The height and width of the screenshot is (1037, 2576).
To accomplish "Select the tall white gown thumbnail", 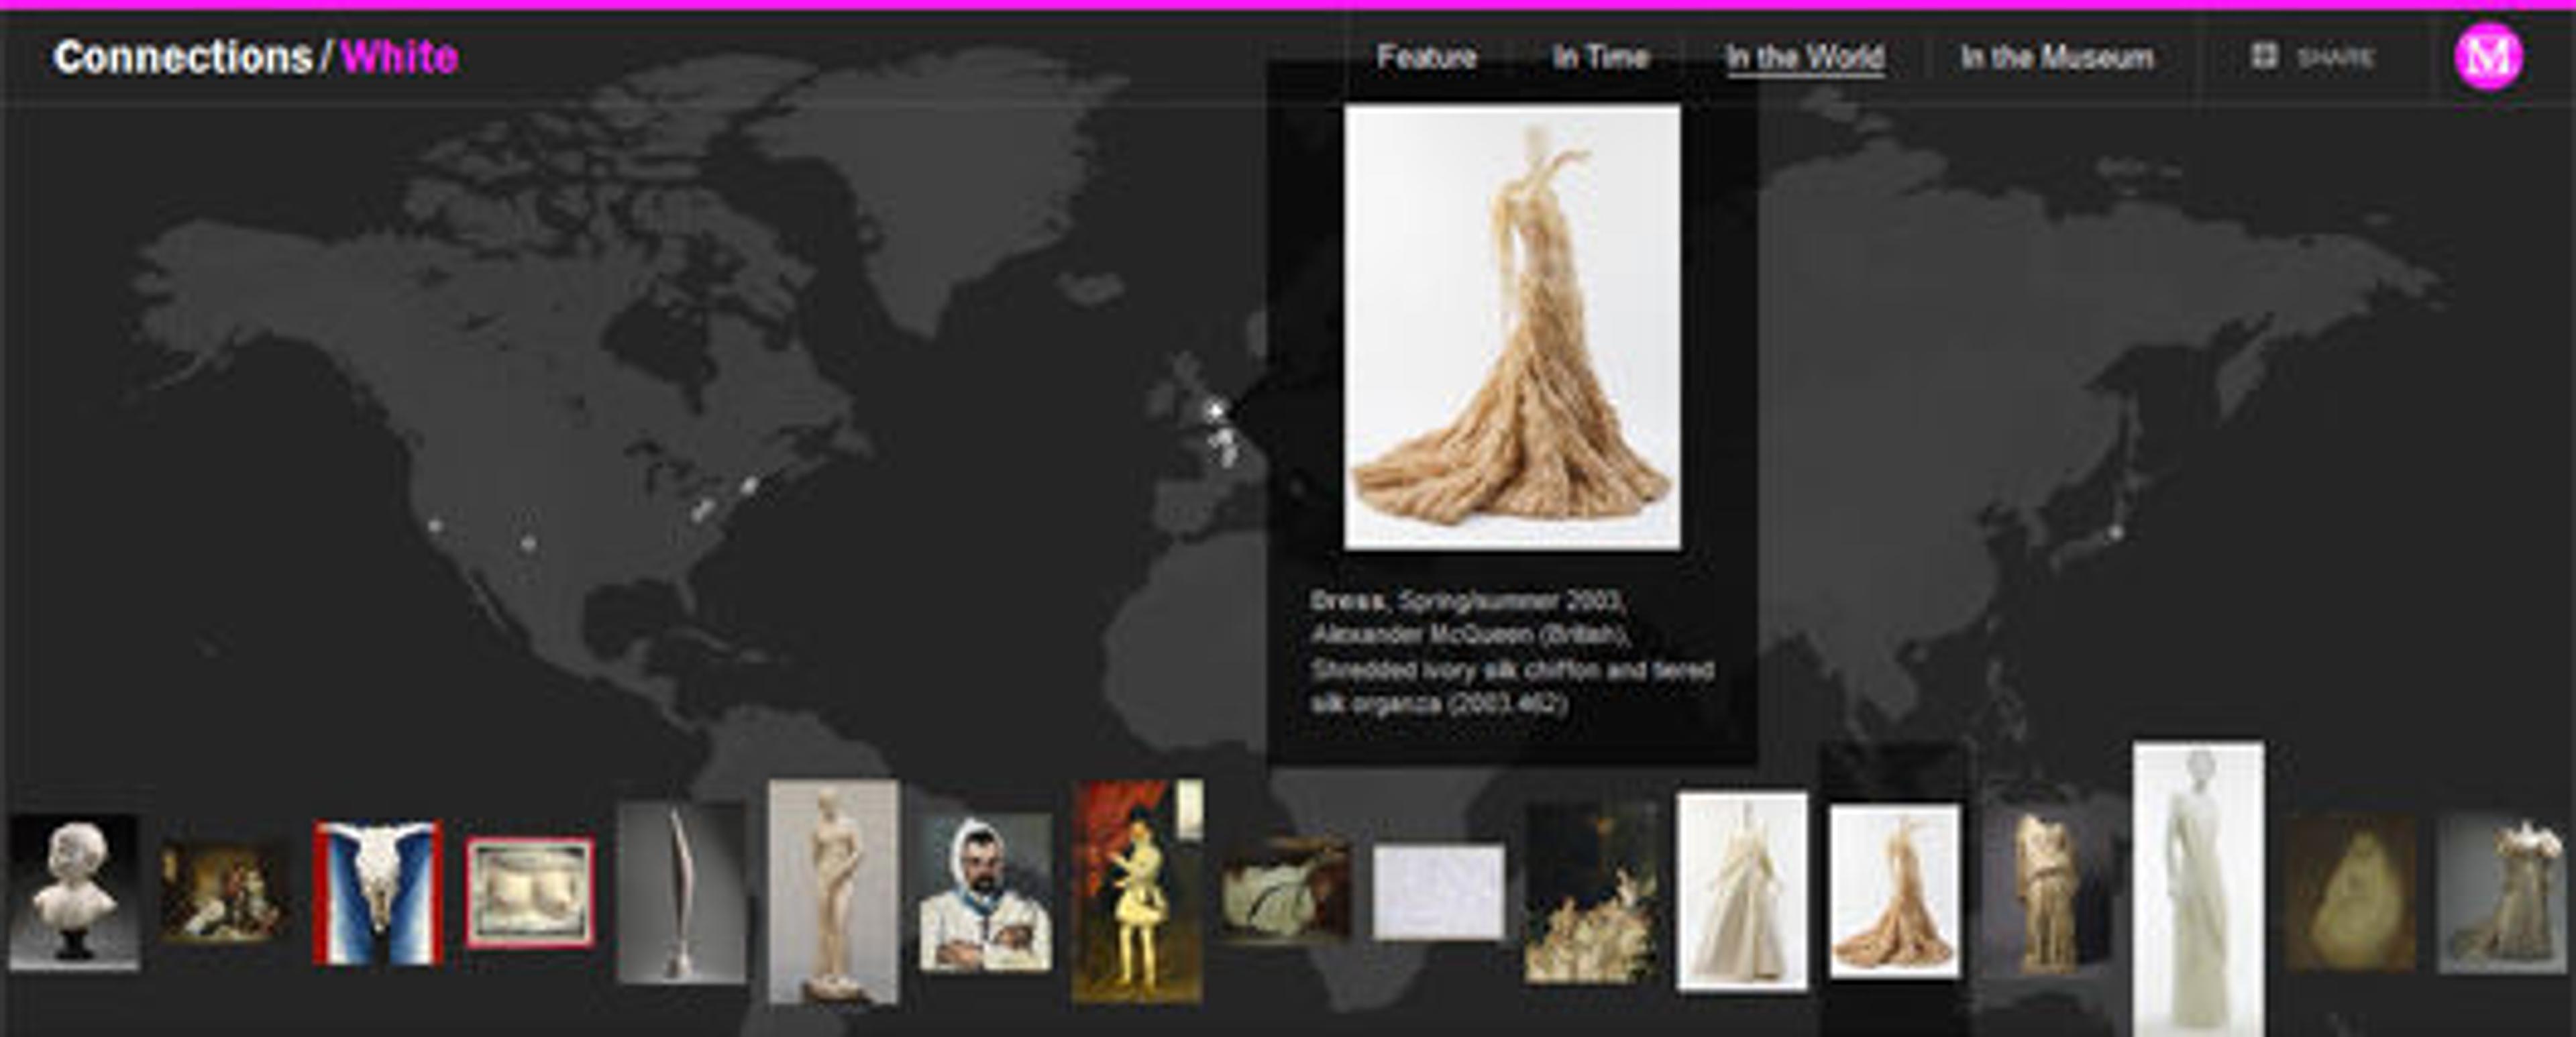I will click(x=2198, y=888).
